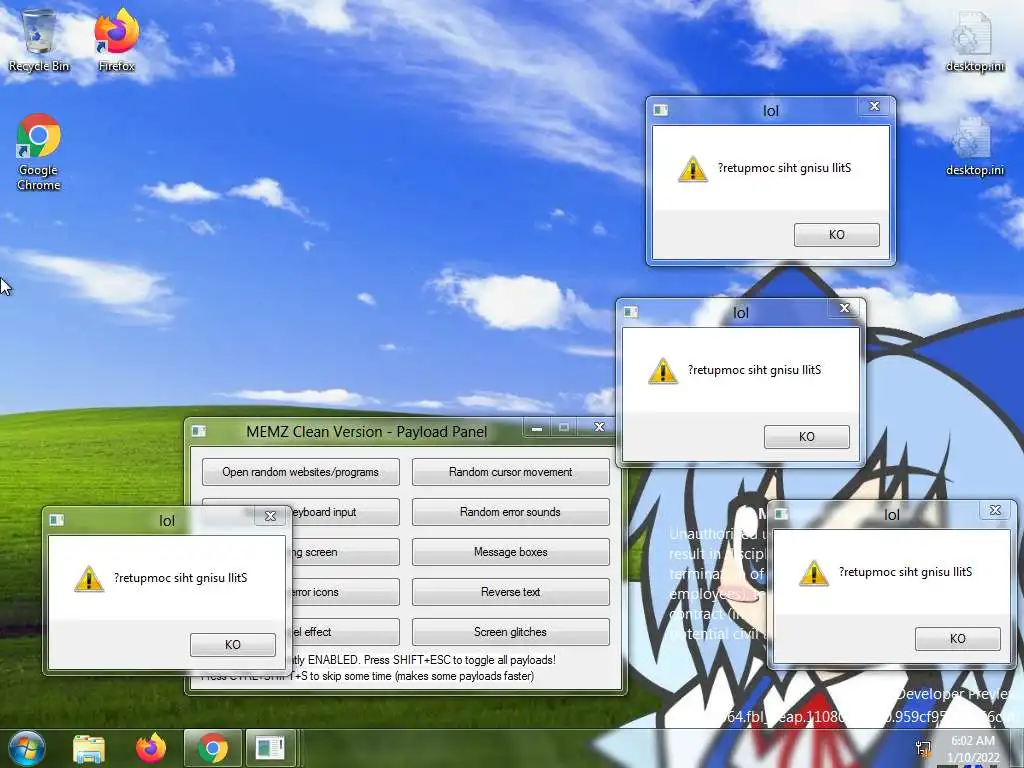Click KO in lol dialog beside Random cursor movement
Screen dimensions: 1024x768
click(x=807, y=437)
